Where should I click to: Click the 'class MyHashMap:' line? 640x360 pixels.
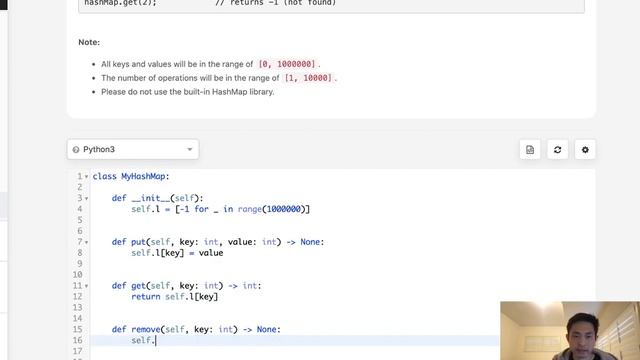point(131,176)
